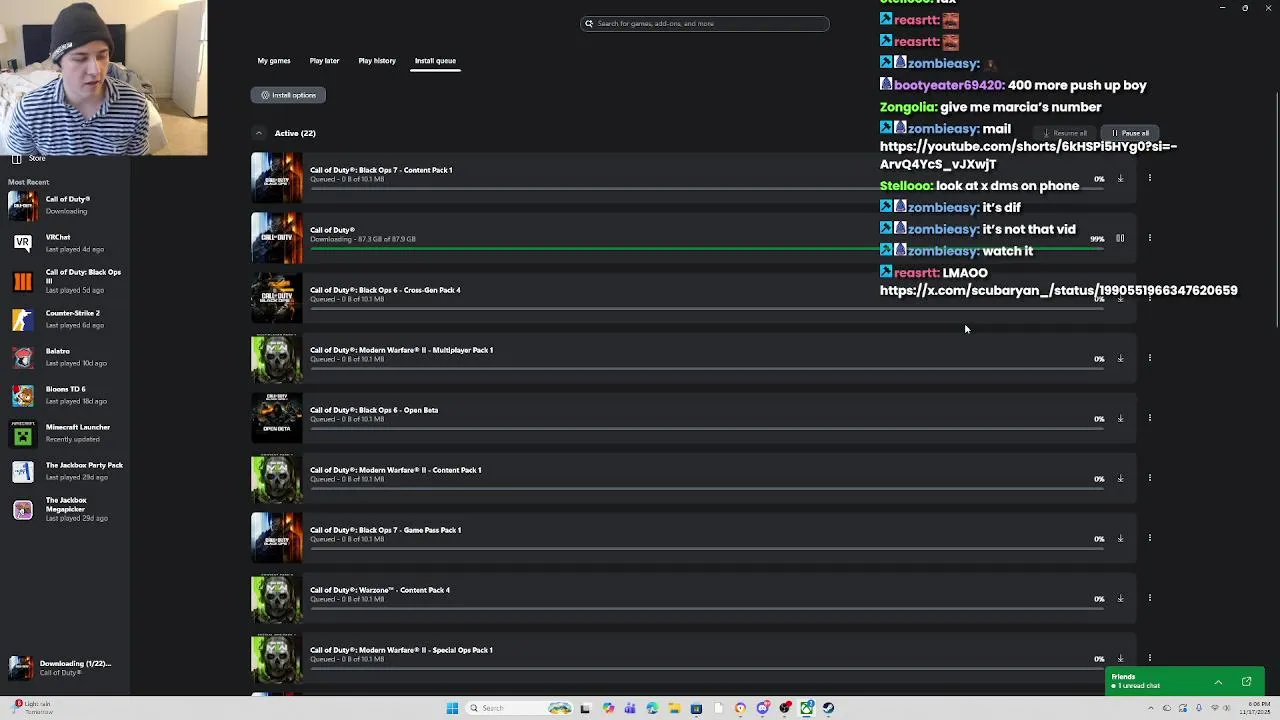Click the Black Ops 6 Cross-Gen Pack 4 thumbnail
Viewport: 1280px width, 720px height.
[x=276, y=298]
